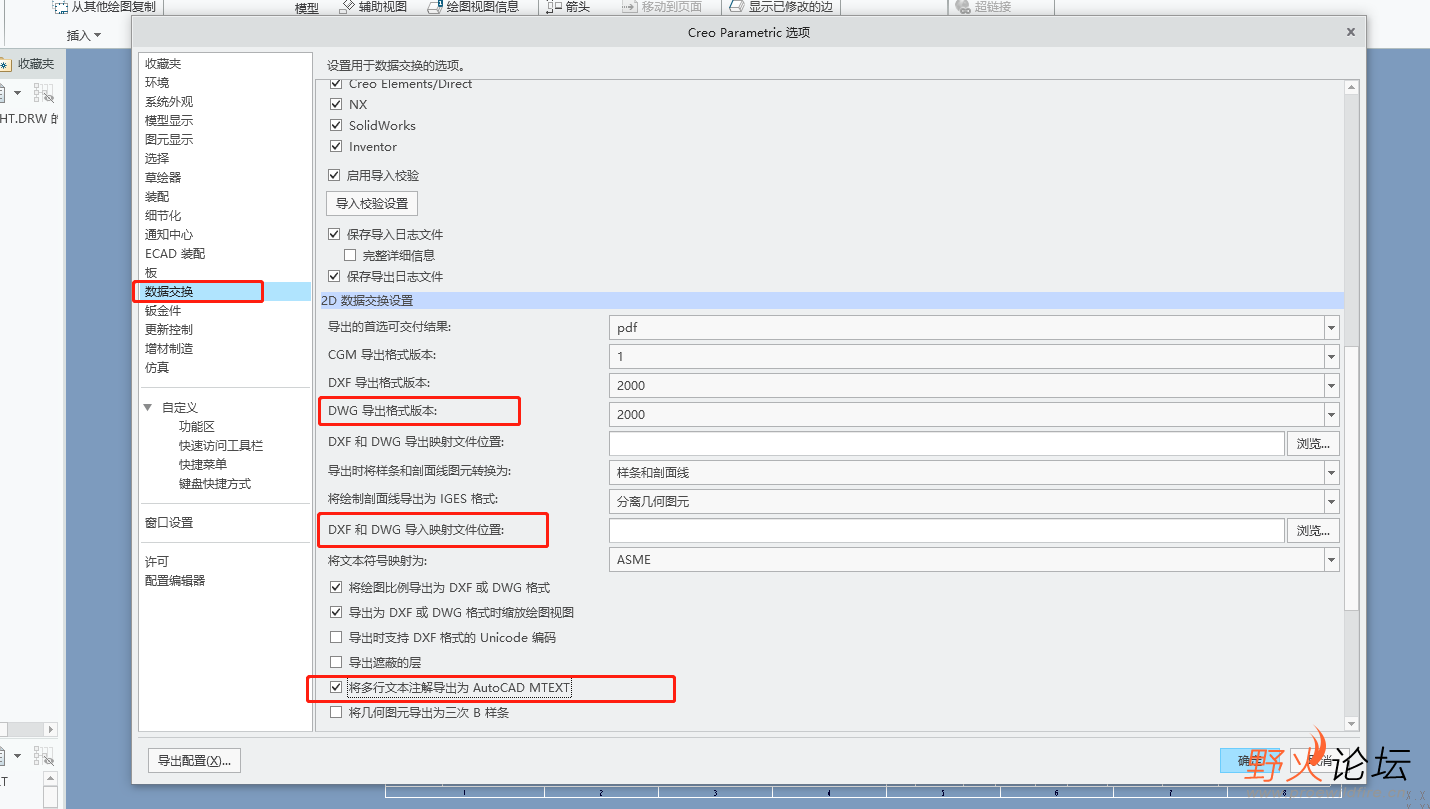Screen dimensions: 1430x809
Task: Click DXF 和 DWG 导出映射文件位置 input field
Action: [946, 443]
